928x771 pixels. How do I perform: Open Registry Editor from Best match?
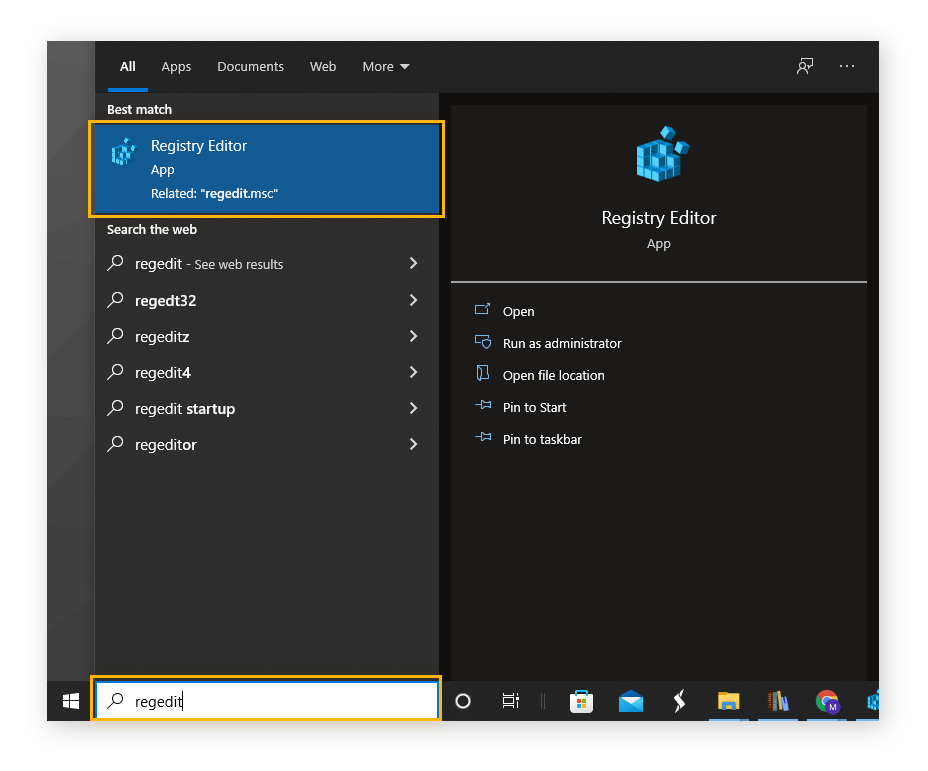coord(265,168)
